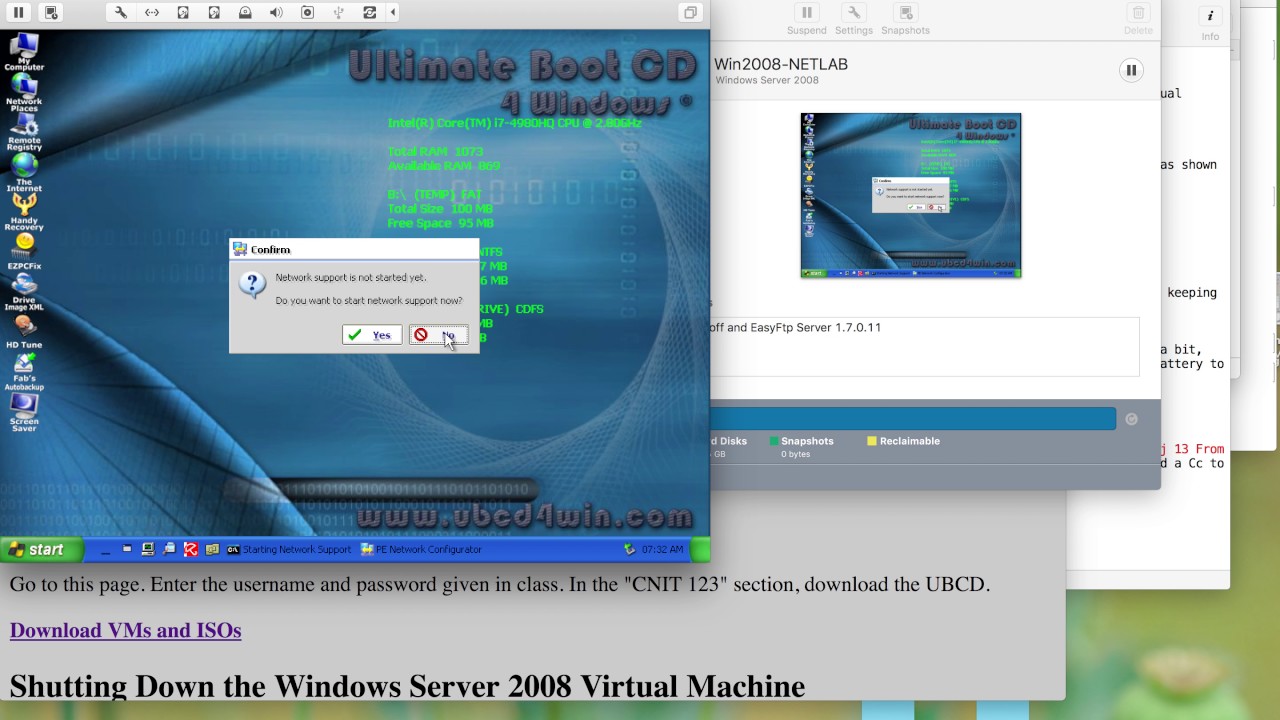Screen dimensions: 1280x720
Task: Launch the Drive Image XML desktop icon
Action: 24,292
